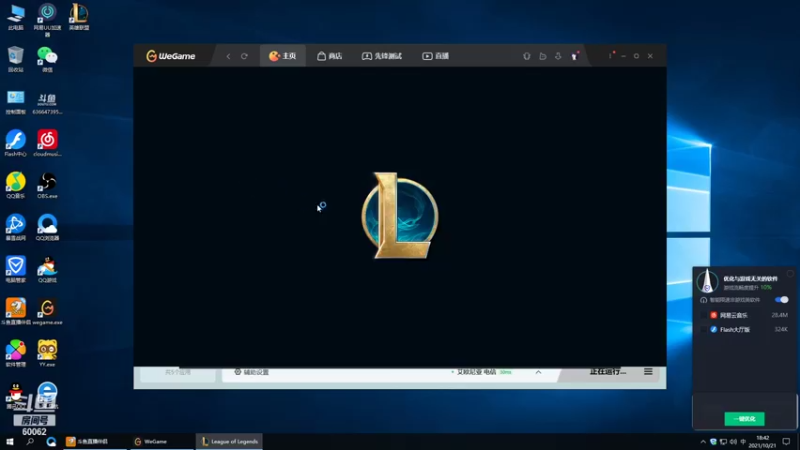Open taskbar search magnifier
This screenshot has height=450, width=800.
(30, 442)
